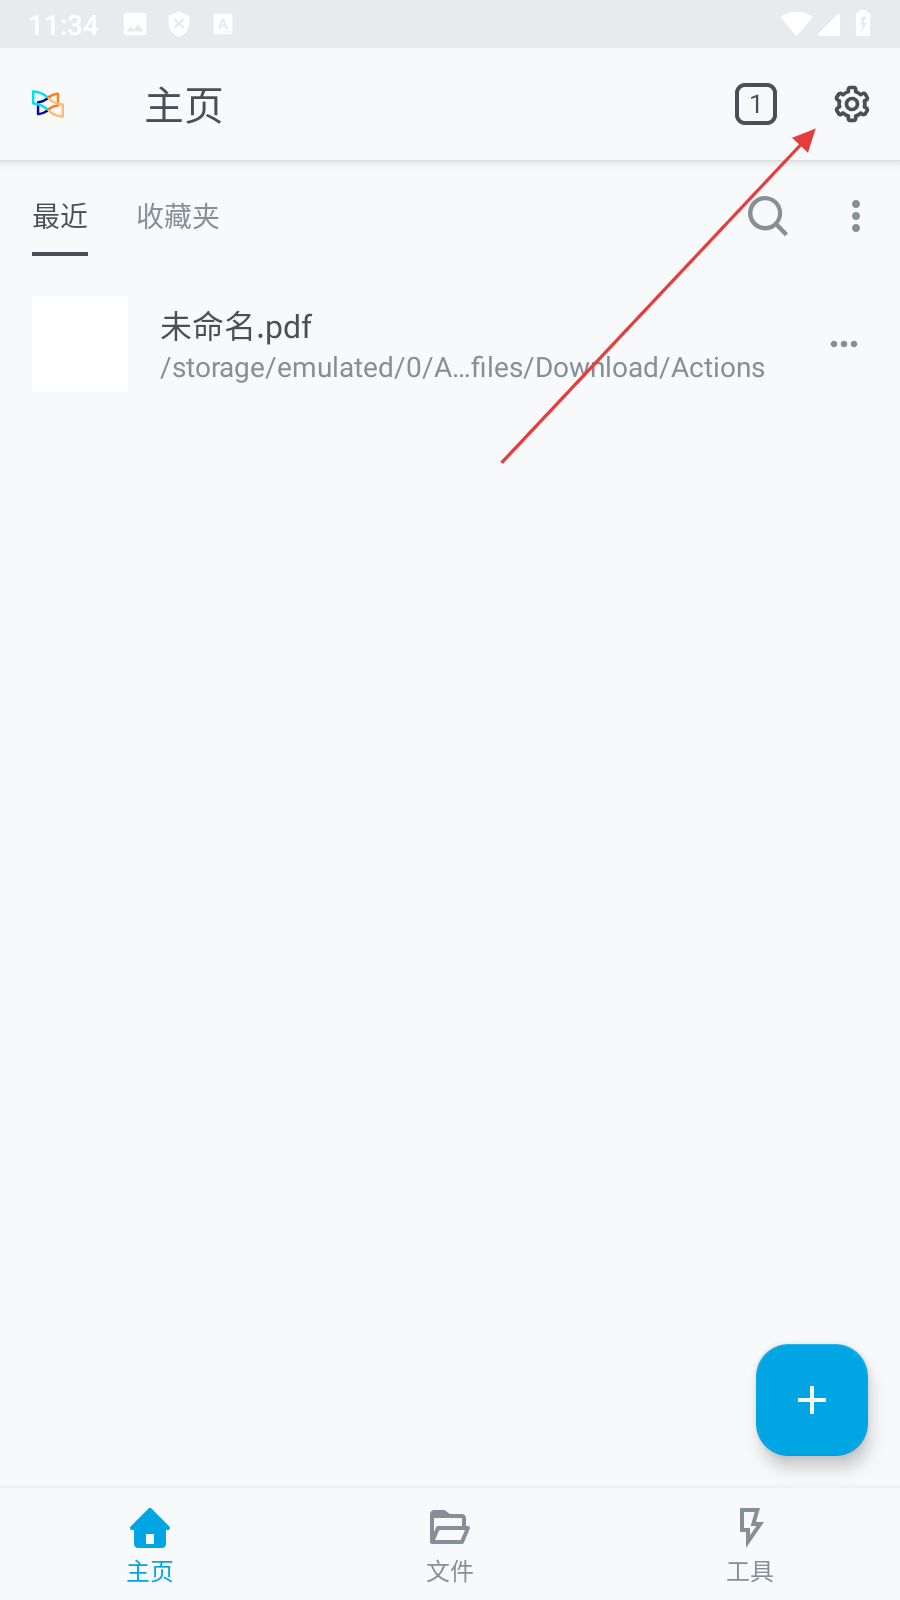The width and height of the screenshot is (900, 1600).
Task: Tap the battery status icon
Action: point(863,24)
